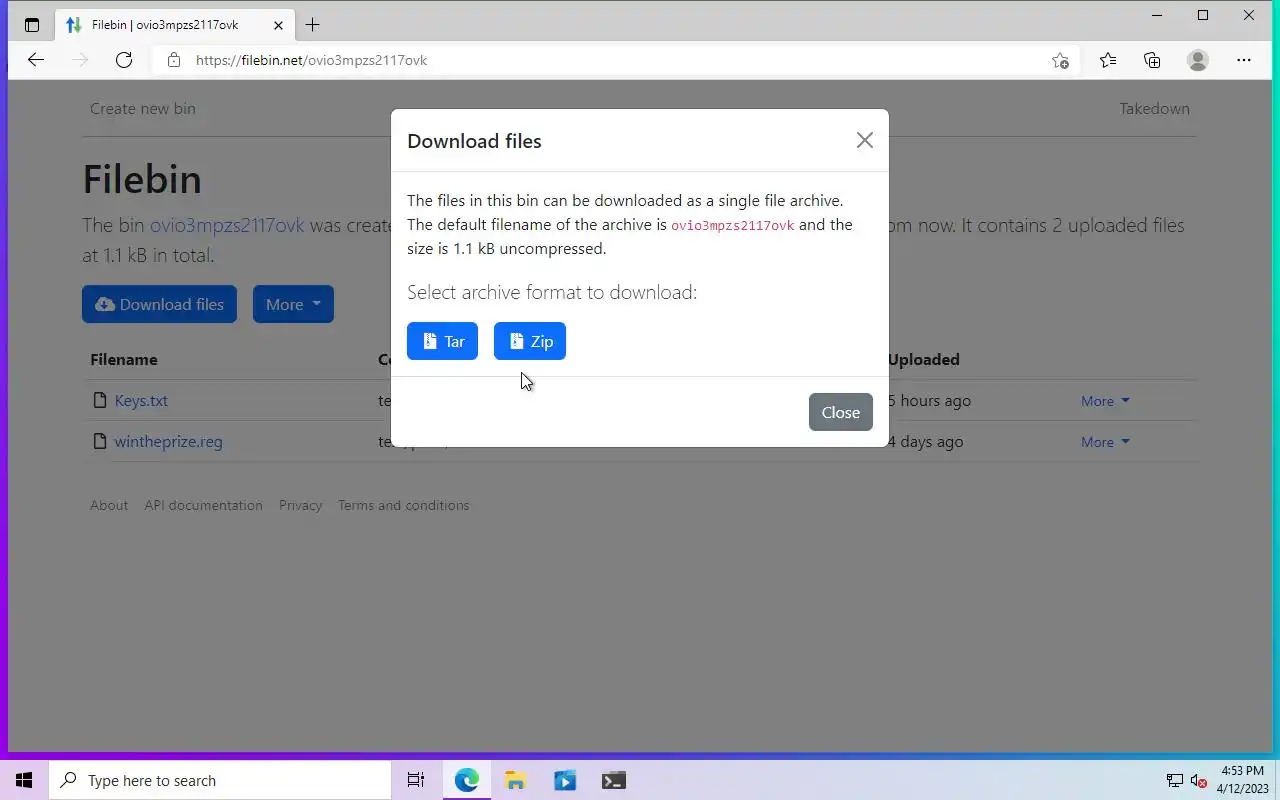
Task: Open the Favorites list icon
Action: (1108, 60)
